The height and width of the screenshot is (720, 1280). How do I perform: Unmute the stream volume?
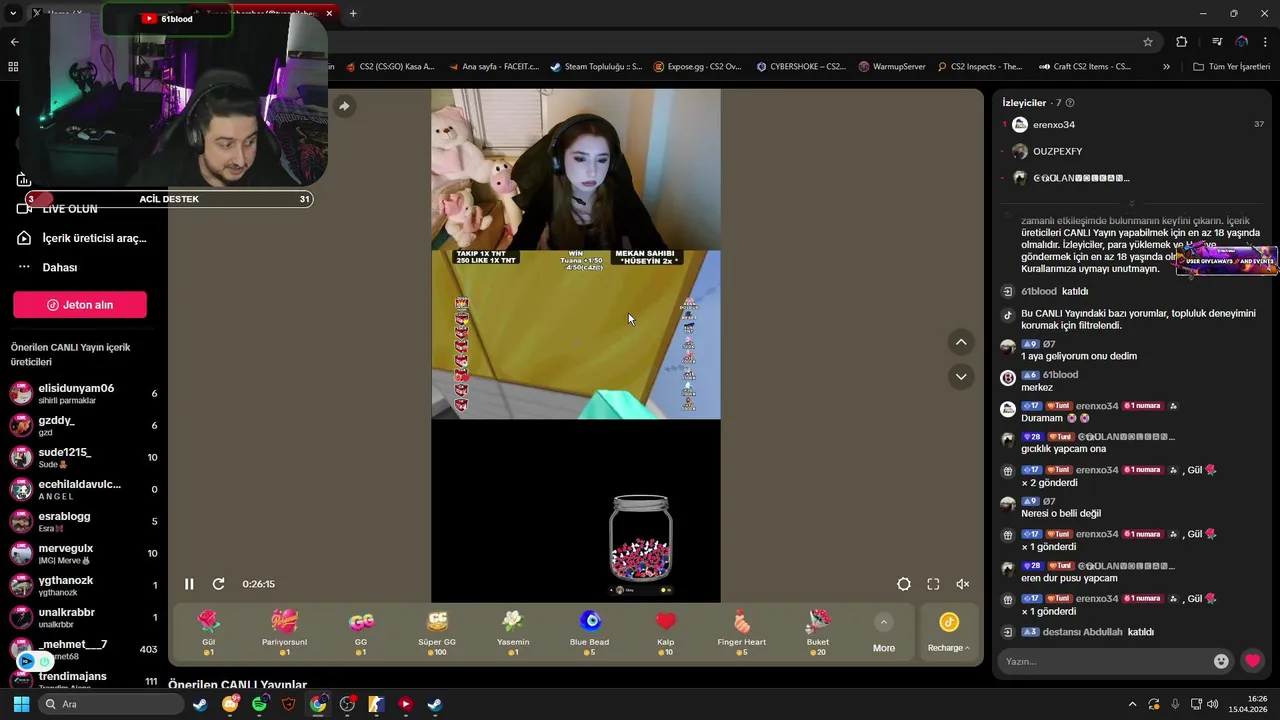pos(963,584)
